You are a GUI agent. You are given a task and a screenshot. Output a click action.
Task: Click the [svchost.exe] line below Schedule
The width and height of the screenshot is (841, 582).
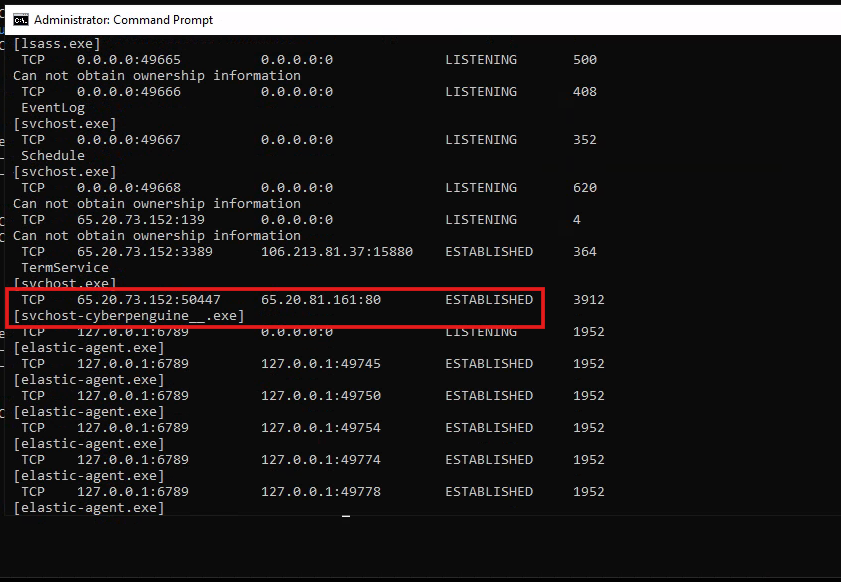click(x=64, y=172)
